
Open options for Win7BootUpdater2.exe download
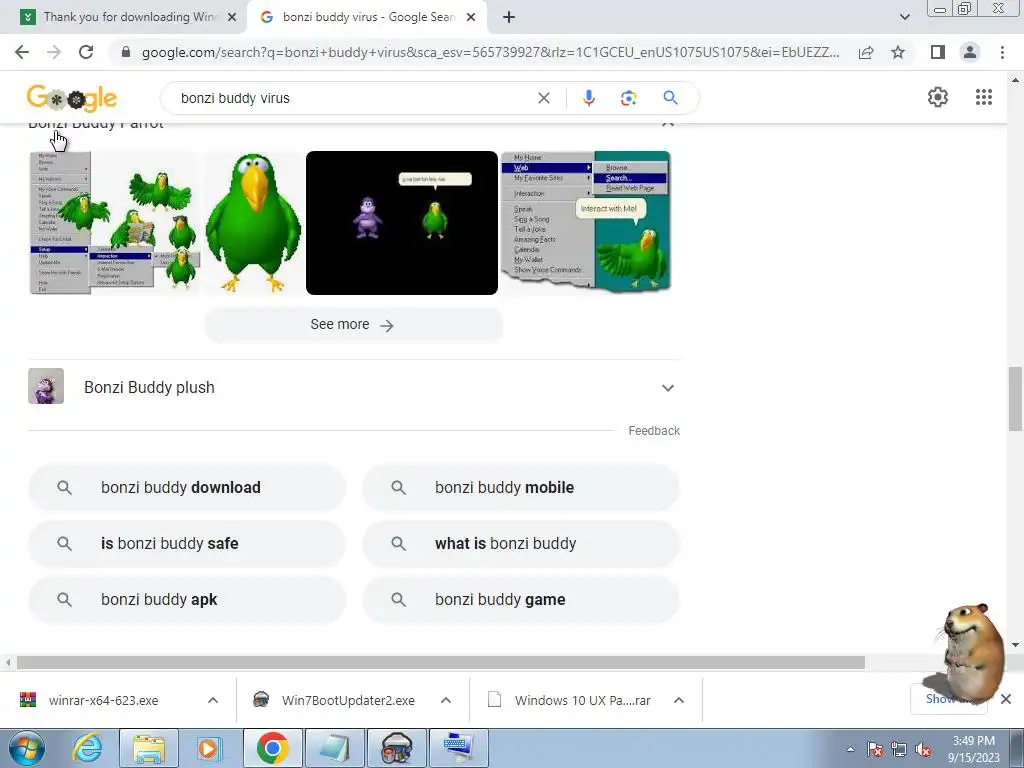click(446, 700)
